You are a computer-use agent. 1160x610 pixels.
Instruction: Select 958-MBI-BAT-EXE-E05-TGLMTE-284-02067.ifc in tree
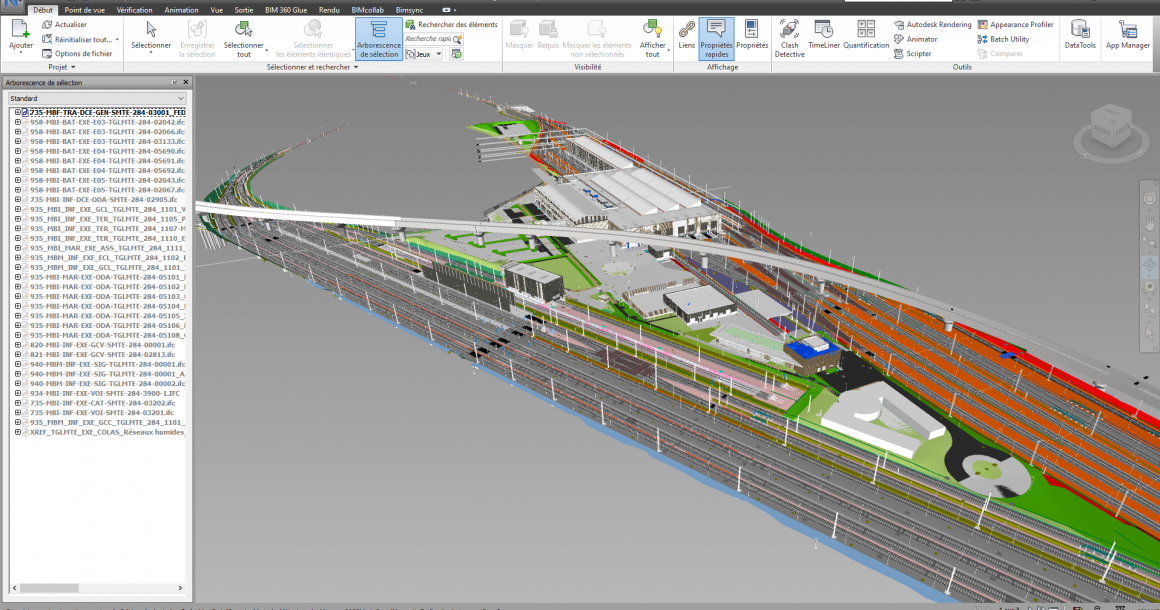(107, 190)
